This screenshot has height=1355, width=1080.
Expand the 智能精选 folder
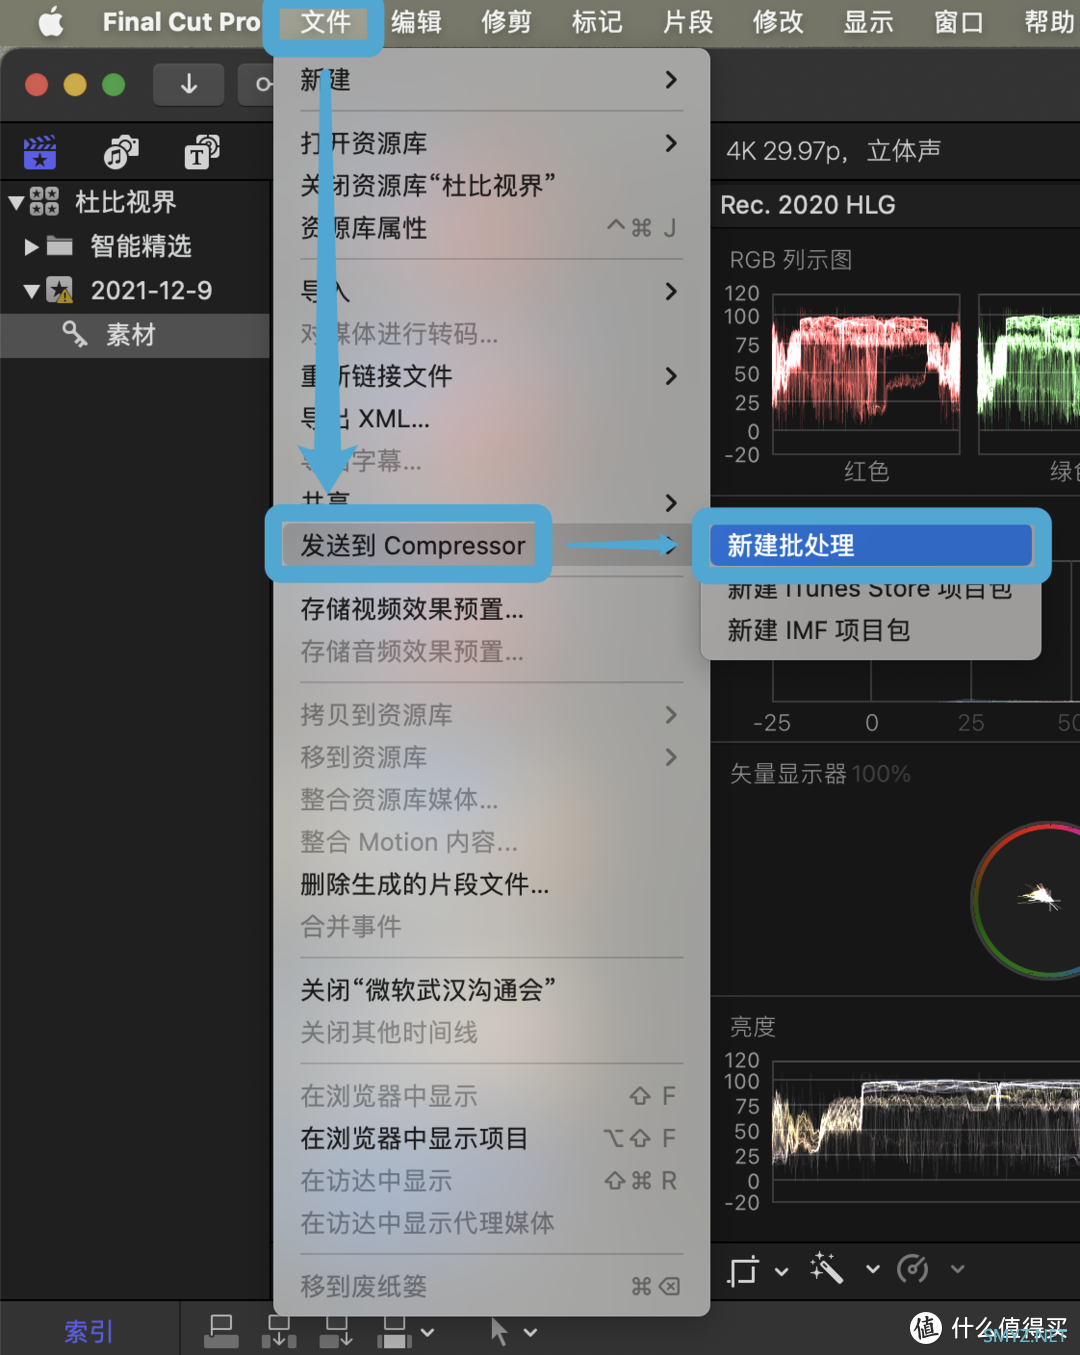32,246
